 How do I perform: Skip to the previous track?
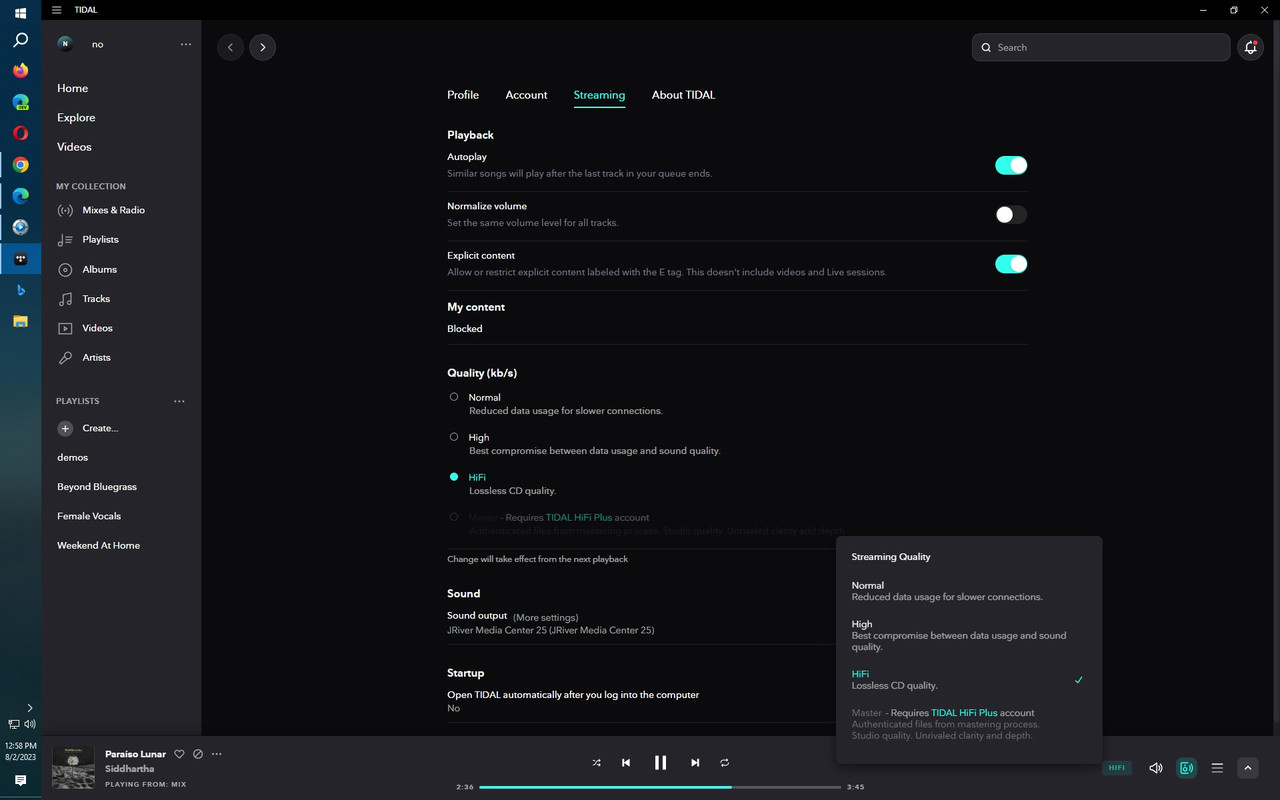click(626, 762)
